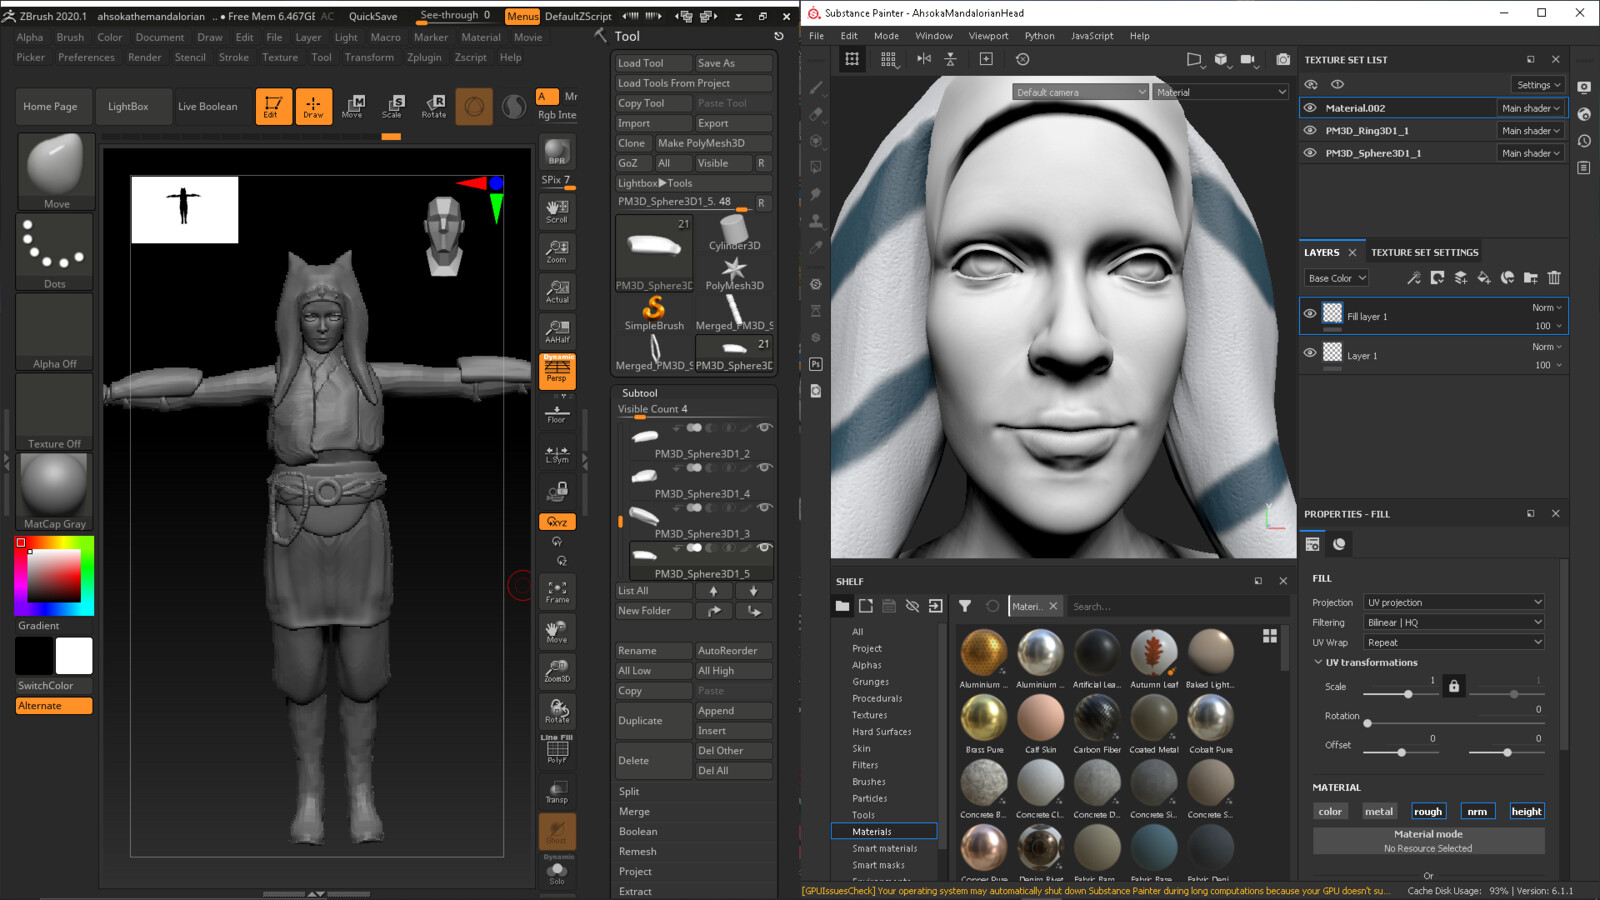
Task: Open blend mode dropdown of Layer 1
Action: click(1546, 347)
